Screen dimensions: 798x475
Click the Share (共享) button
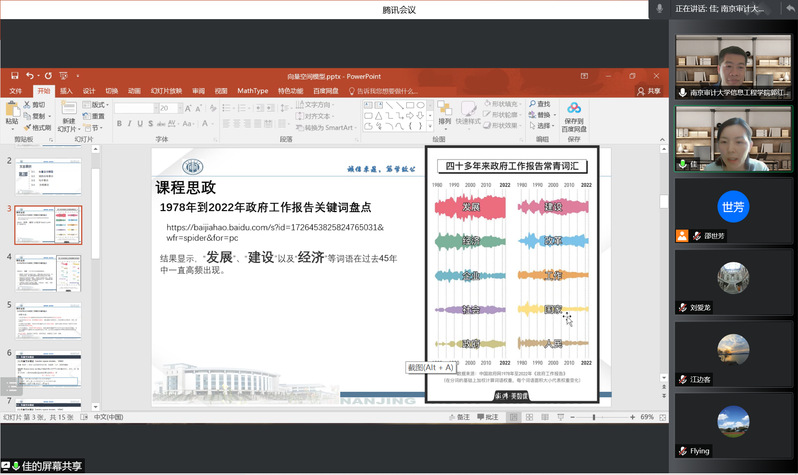pos(650,90)
